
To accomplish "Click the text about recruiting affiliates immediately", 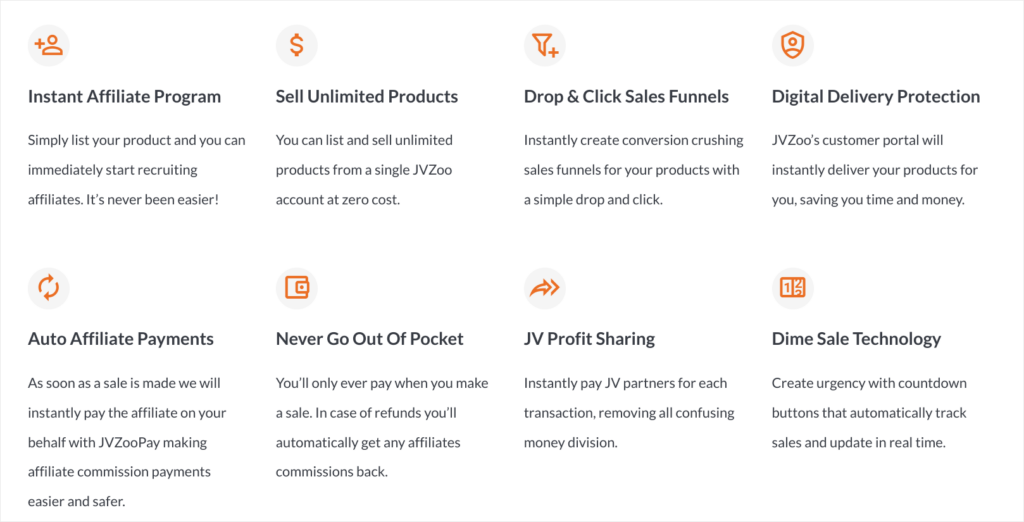I will [x=136, y=170].
